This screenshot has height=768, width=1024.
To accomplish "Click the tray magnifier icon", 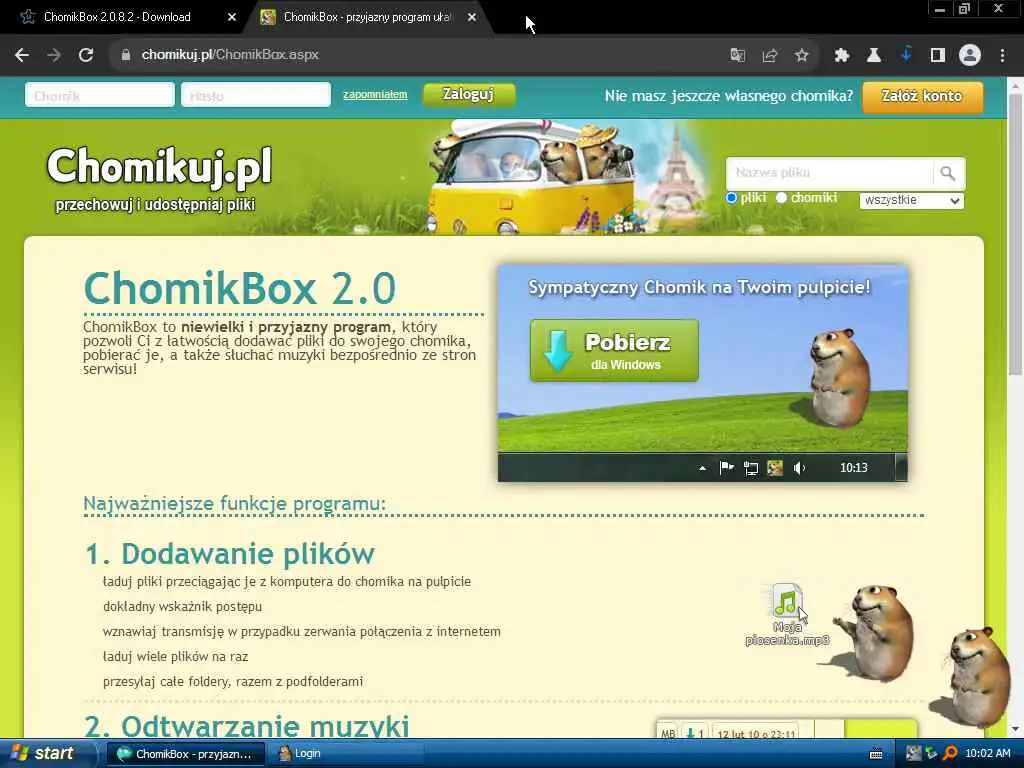I will (x=950, y=754).
